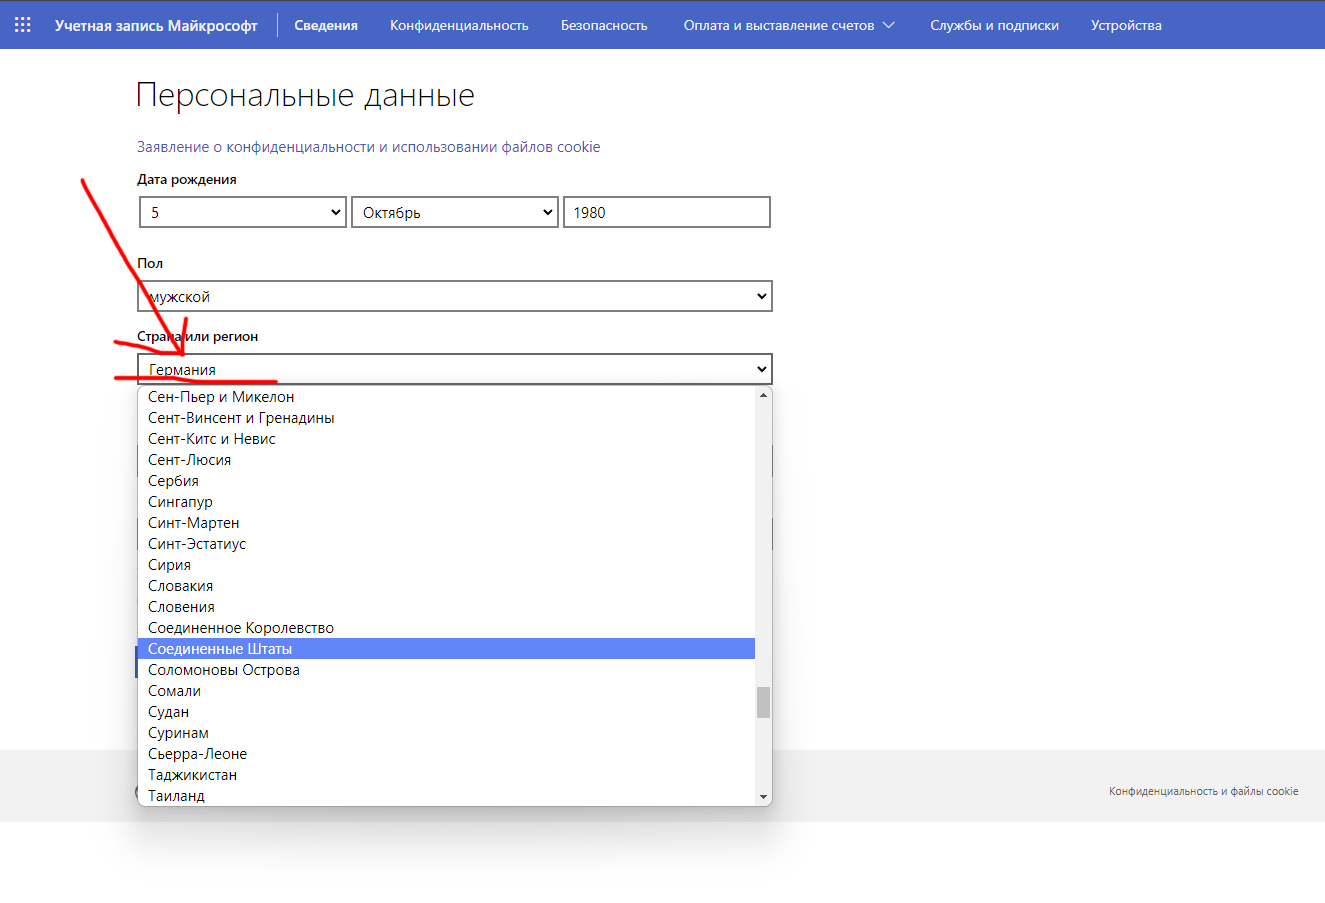Open the Конфиденциальность tab
Screen dimensions: 1325x903
click(x=459, y=25)
